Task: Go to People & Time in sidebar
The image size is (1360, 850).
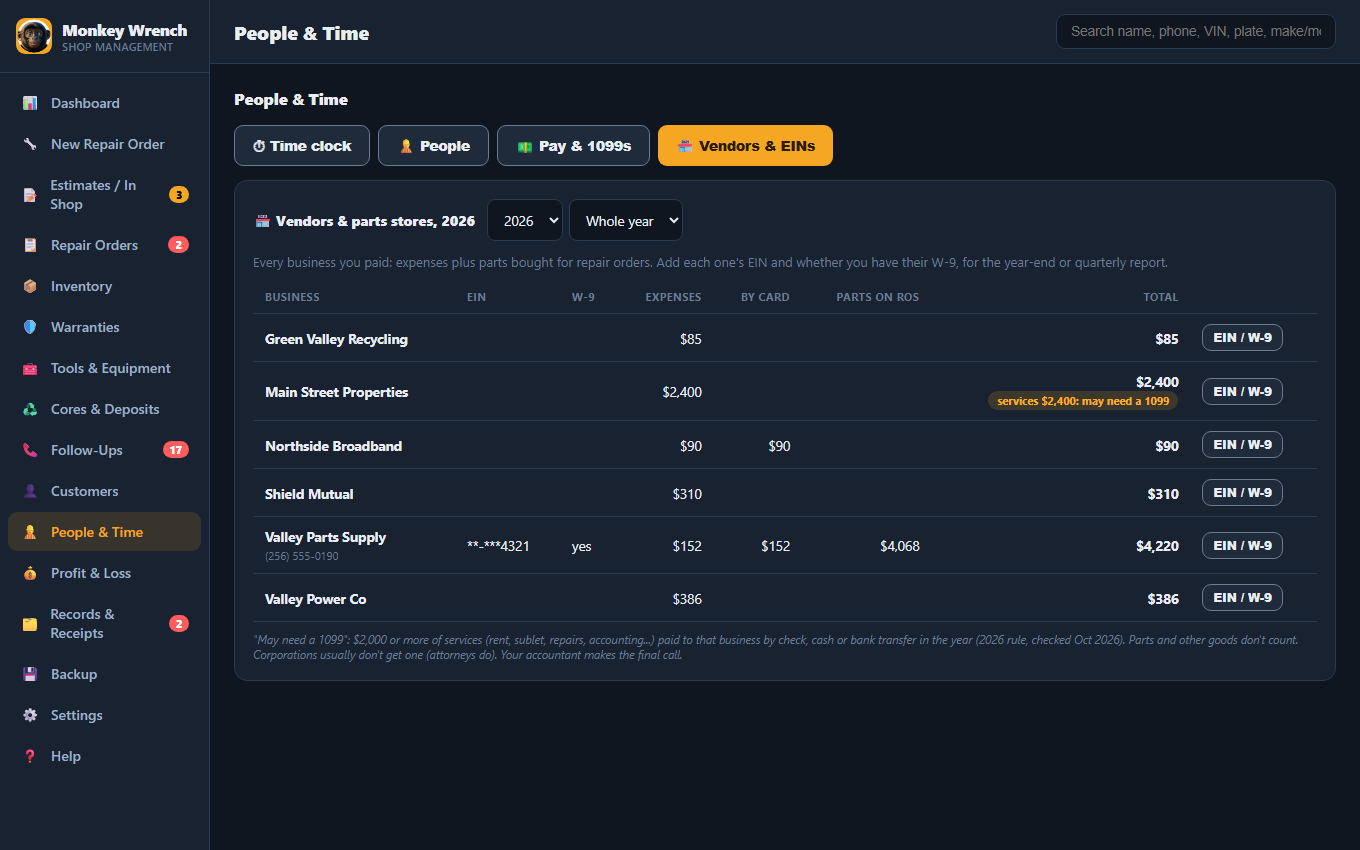Action: point(104,532)
